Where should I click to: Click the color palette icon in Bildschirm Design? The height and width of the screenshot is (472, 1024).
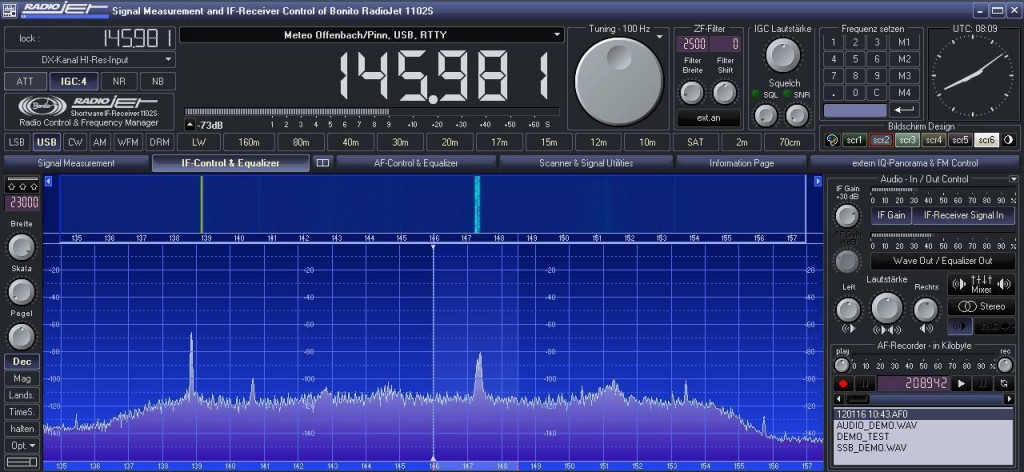(x=830, y=140)
